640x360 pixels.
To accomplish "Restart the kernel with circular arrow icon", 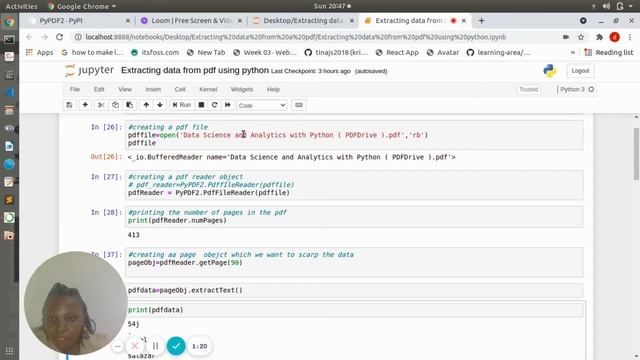I will click(x=214, y=105).
